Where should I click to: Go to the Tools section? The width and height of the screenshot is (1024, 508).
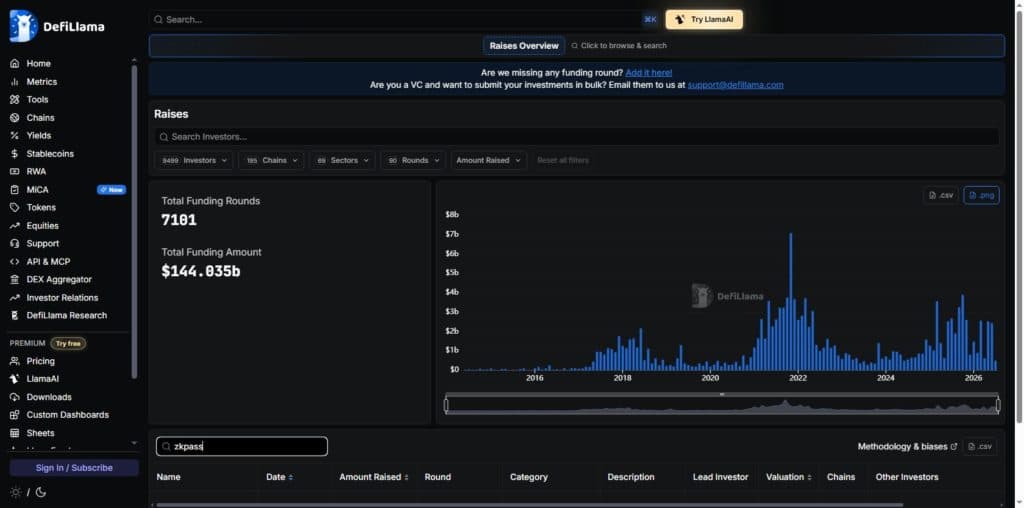click(37, 99)
